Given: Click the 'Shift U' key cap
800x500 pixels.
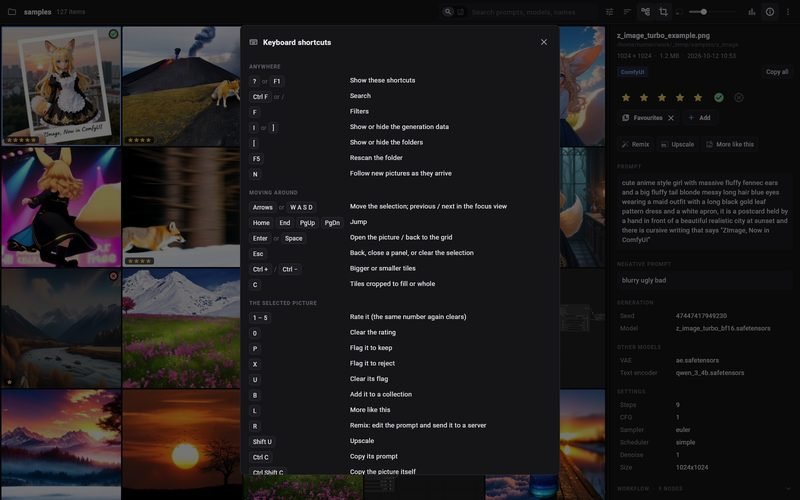Looking at the screenshot, I should point(262,442).
